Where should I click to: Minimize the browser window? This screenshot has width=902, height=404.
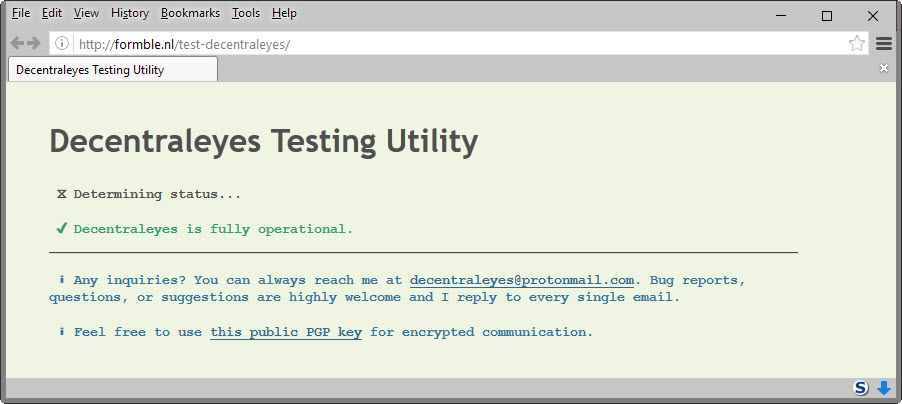pyautogui.click(x=780, y=16)
